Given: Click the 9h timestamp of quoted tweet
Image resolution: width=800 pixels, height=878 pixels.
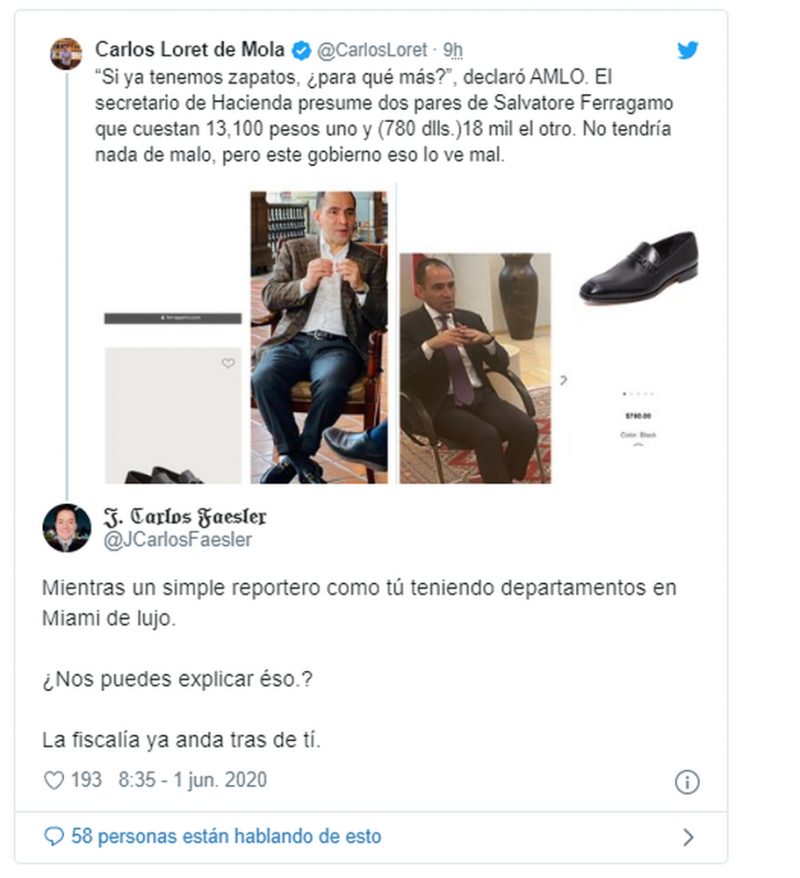Looking at the screenshot, I should click(x=453, y=50).
